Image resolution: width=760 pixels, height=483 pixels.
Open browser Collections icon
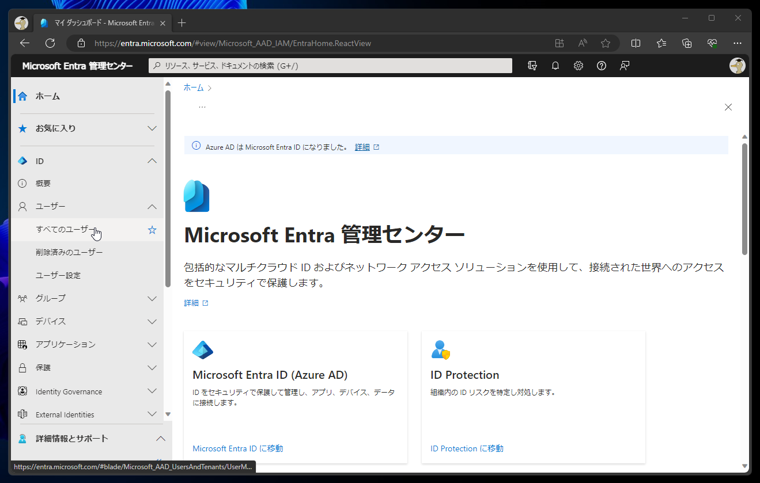pos(687,43)
